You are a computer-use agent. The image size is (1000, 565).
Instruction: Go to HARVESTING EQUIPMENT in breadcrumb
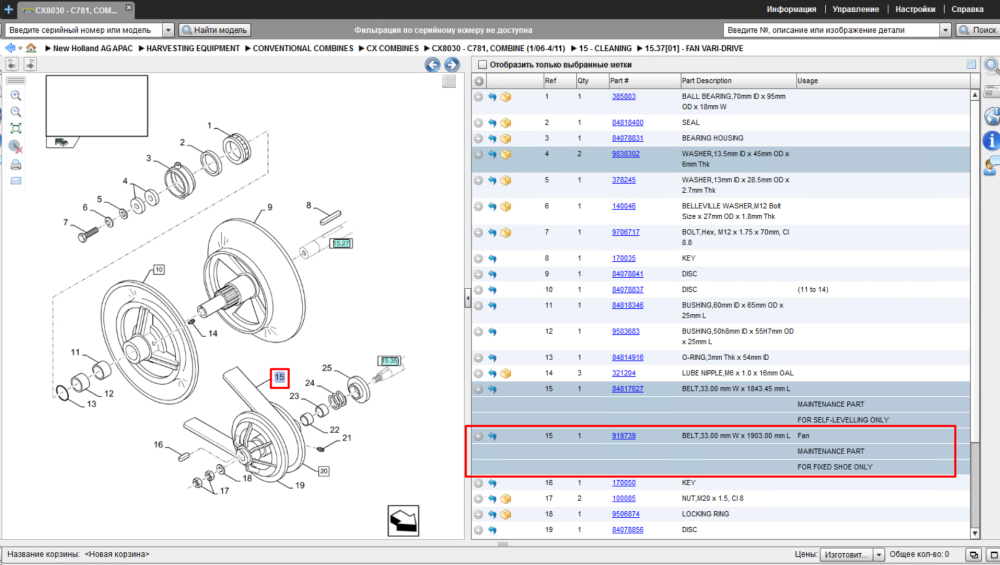click(193, 48)
